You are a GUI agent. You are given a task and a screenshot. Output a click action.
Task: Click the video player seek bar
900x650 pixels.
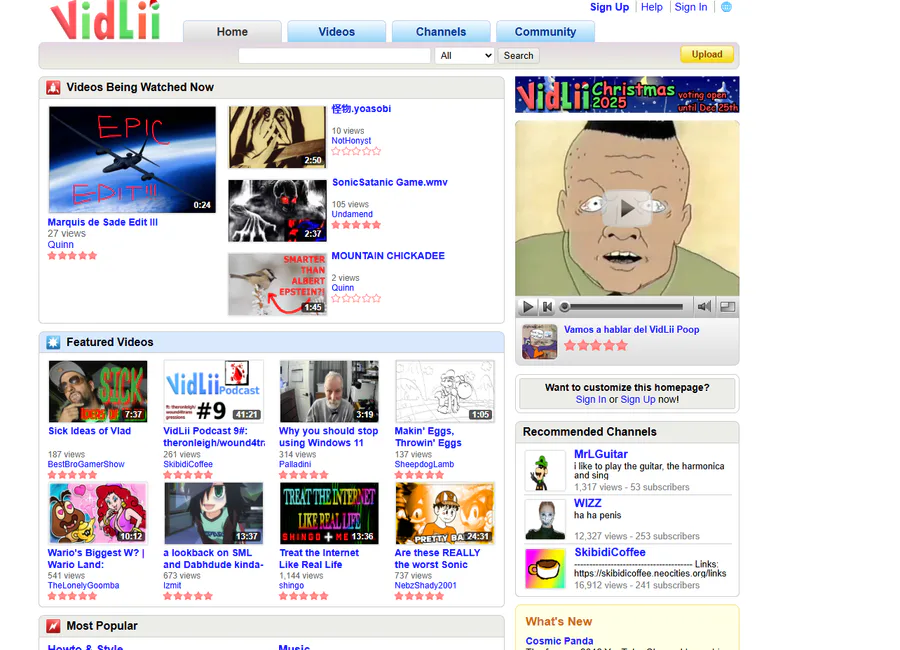(x=623, y=307)
